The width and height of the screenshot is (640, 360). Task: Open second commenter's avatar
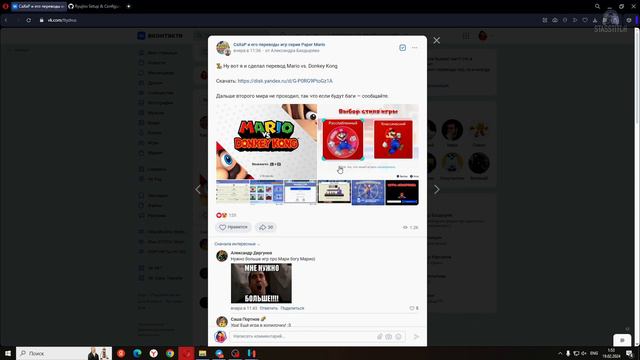point(222,322)
